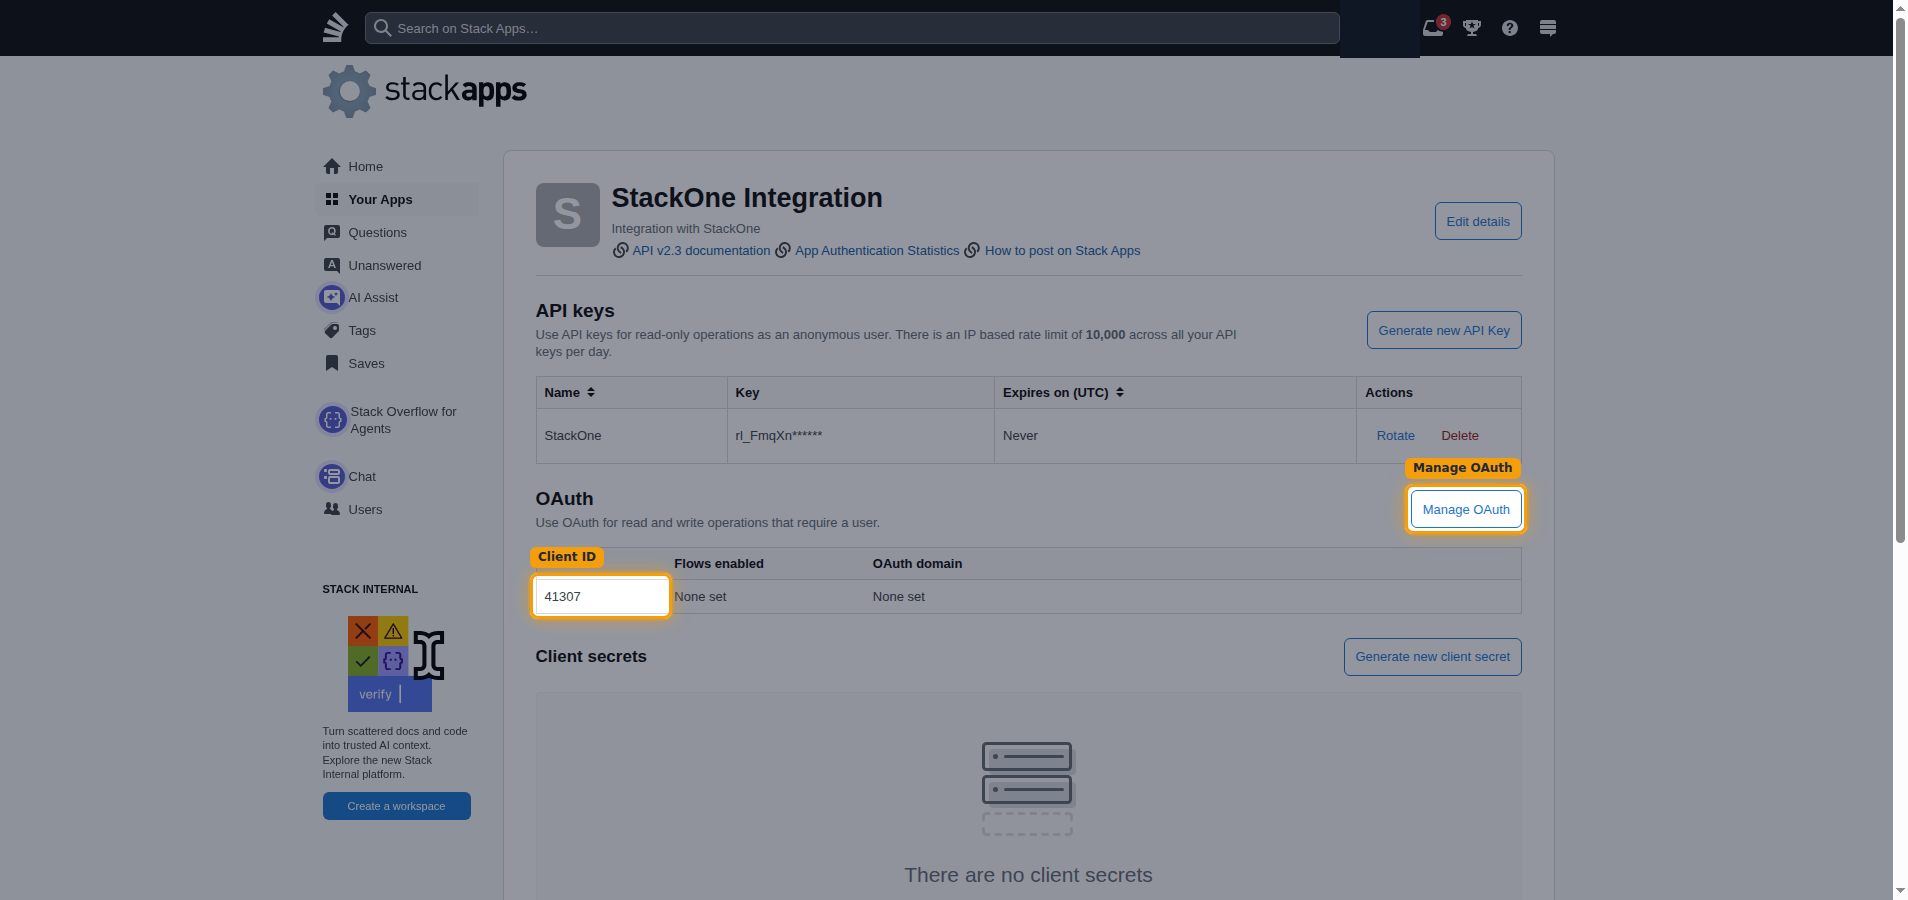Image resolution: width=1908 pixels, height=900 pixels.
Task: Click the Client secrets heading
Action: [x=591, y=657]
